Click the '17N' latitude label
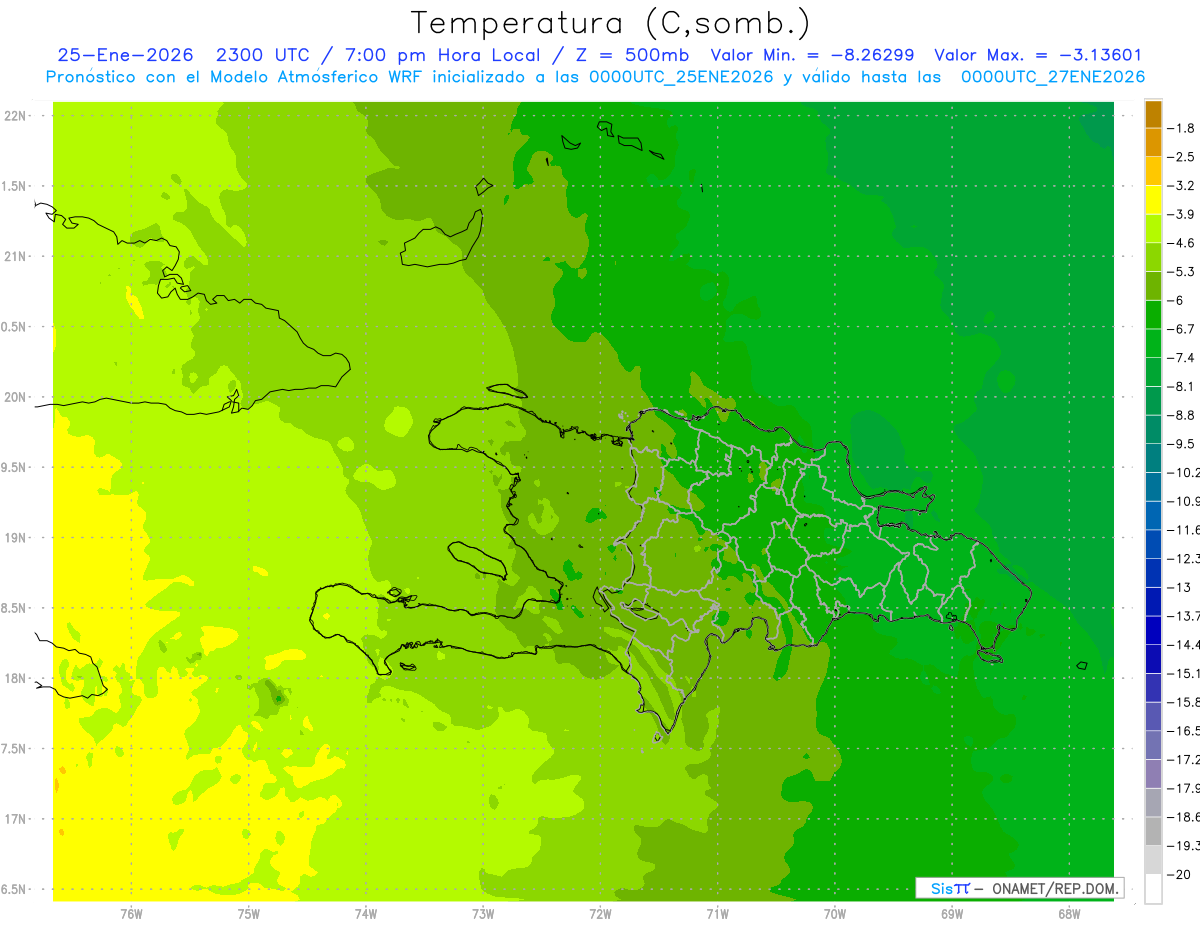This screenshot has height=927, width=1200. pos(16,819)
